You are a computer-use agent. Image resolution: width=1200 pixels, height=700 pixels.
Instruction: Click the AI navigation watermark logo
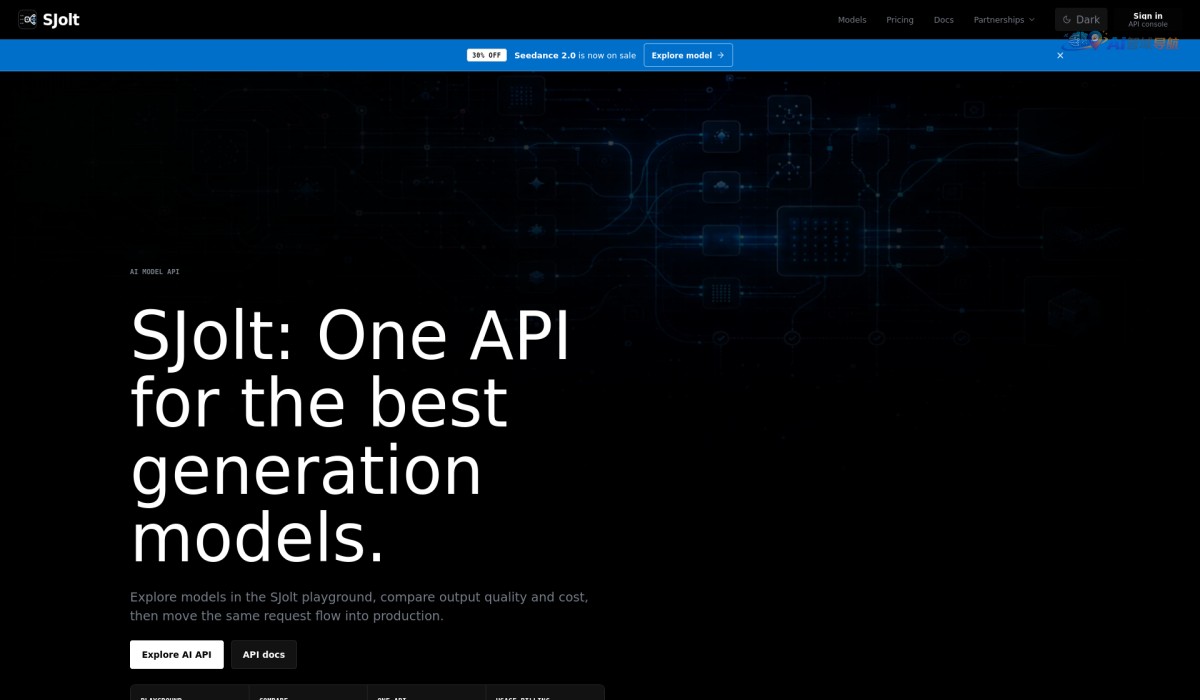[1122, 42]
